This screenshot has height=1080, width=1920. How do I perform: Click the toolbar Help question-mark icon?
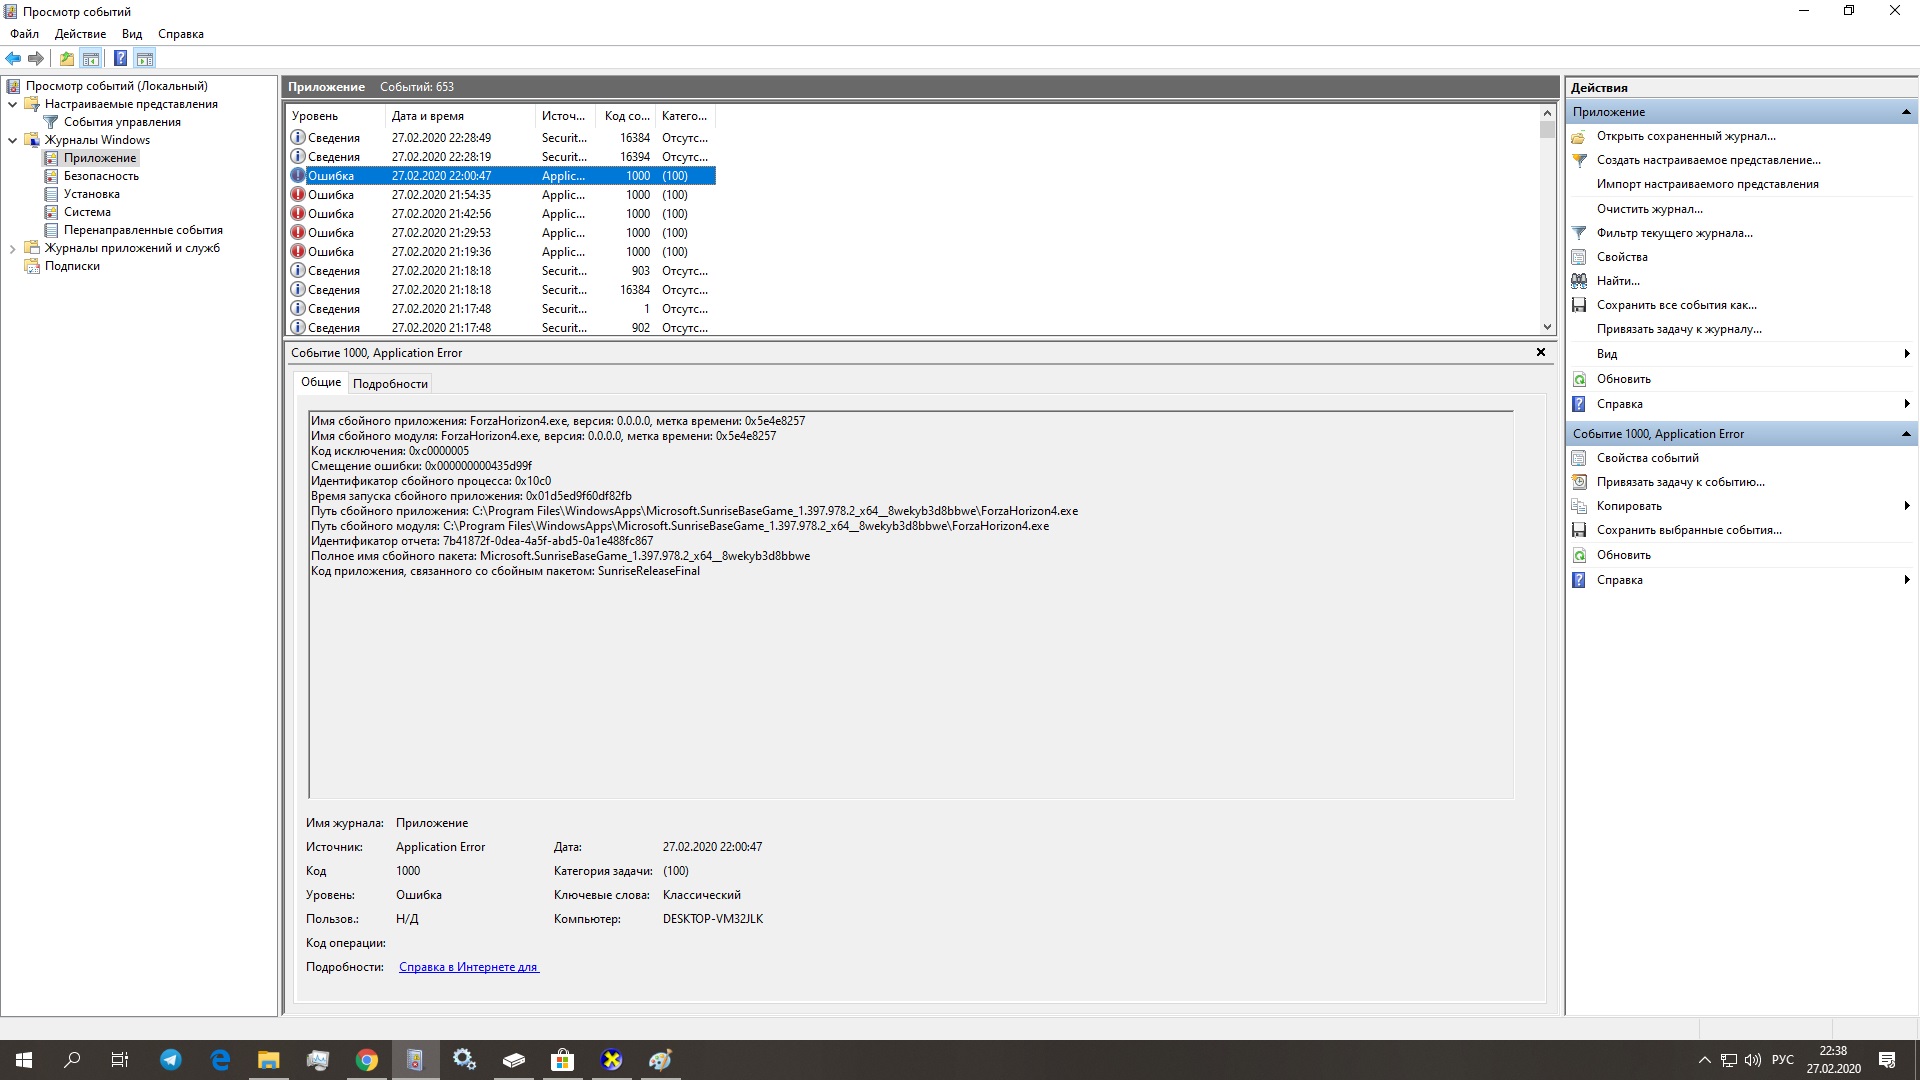click(120, 58)
